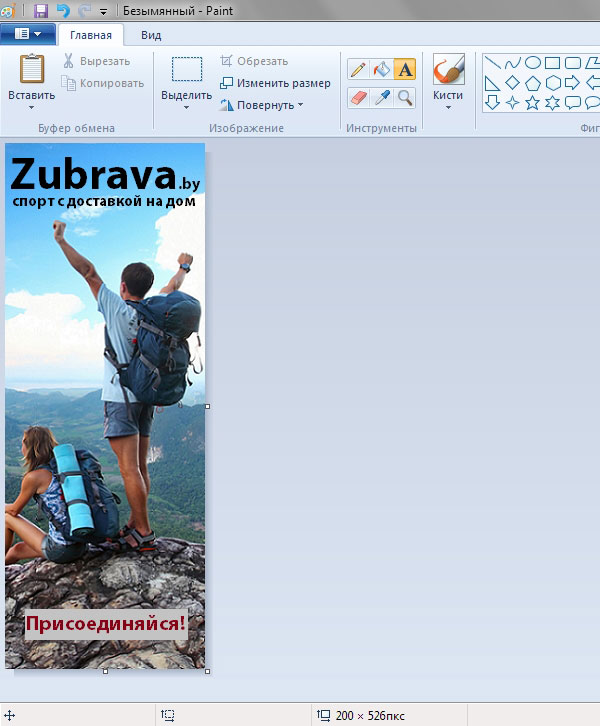Select the Magnifier tool
The height and width of the screenshot is (726, 600).
(x=405, y=98)
